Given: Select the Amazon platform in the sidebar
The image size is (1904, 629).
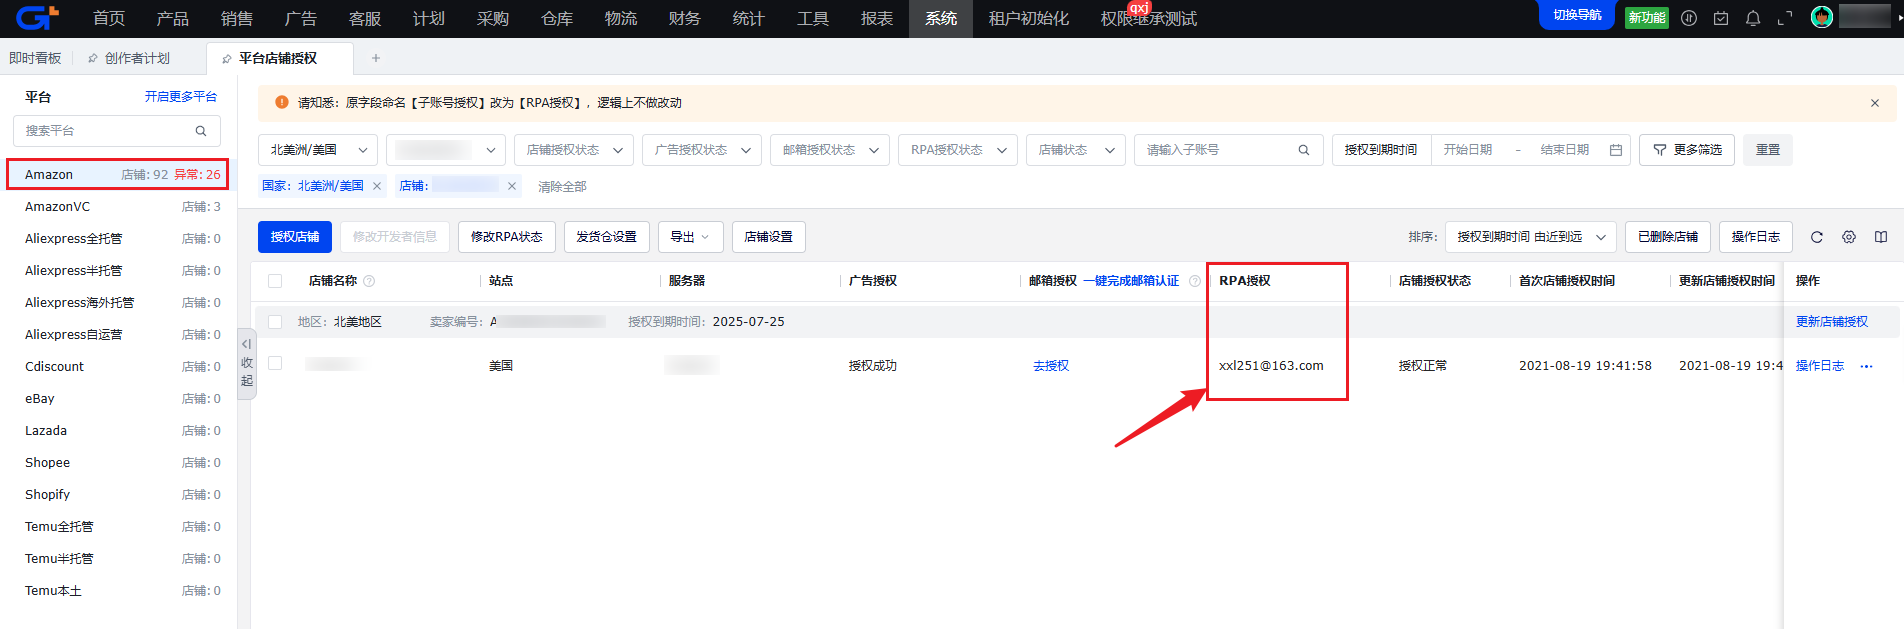Looking at the screenshot, I should point(118,174).
